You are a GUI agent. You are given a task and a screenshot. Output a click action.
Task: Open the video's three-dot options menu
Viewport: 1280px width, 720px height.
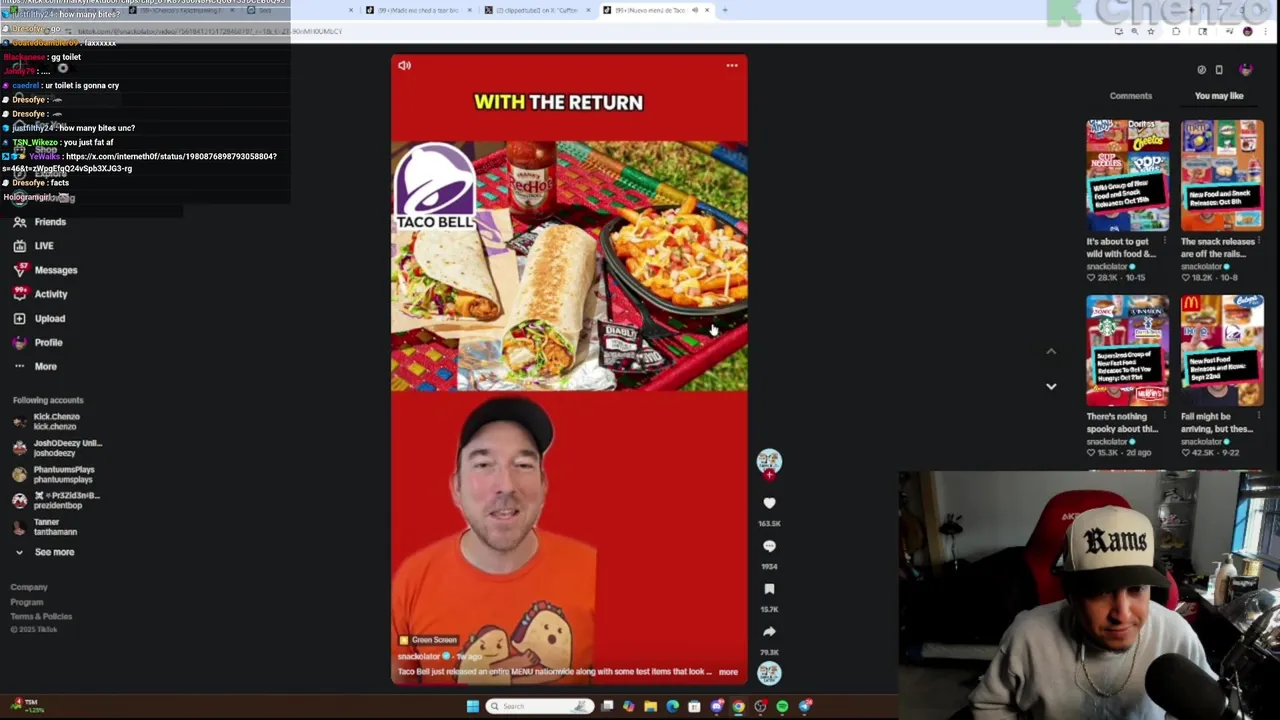click(x=732, y=66)
